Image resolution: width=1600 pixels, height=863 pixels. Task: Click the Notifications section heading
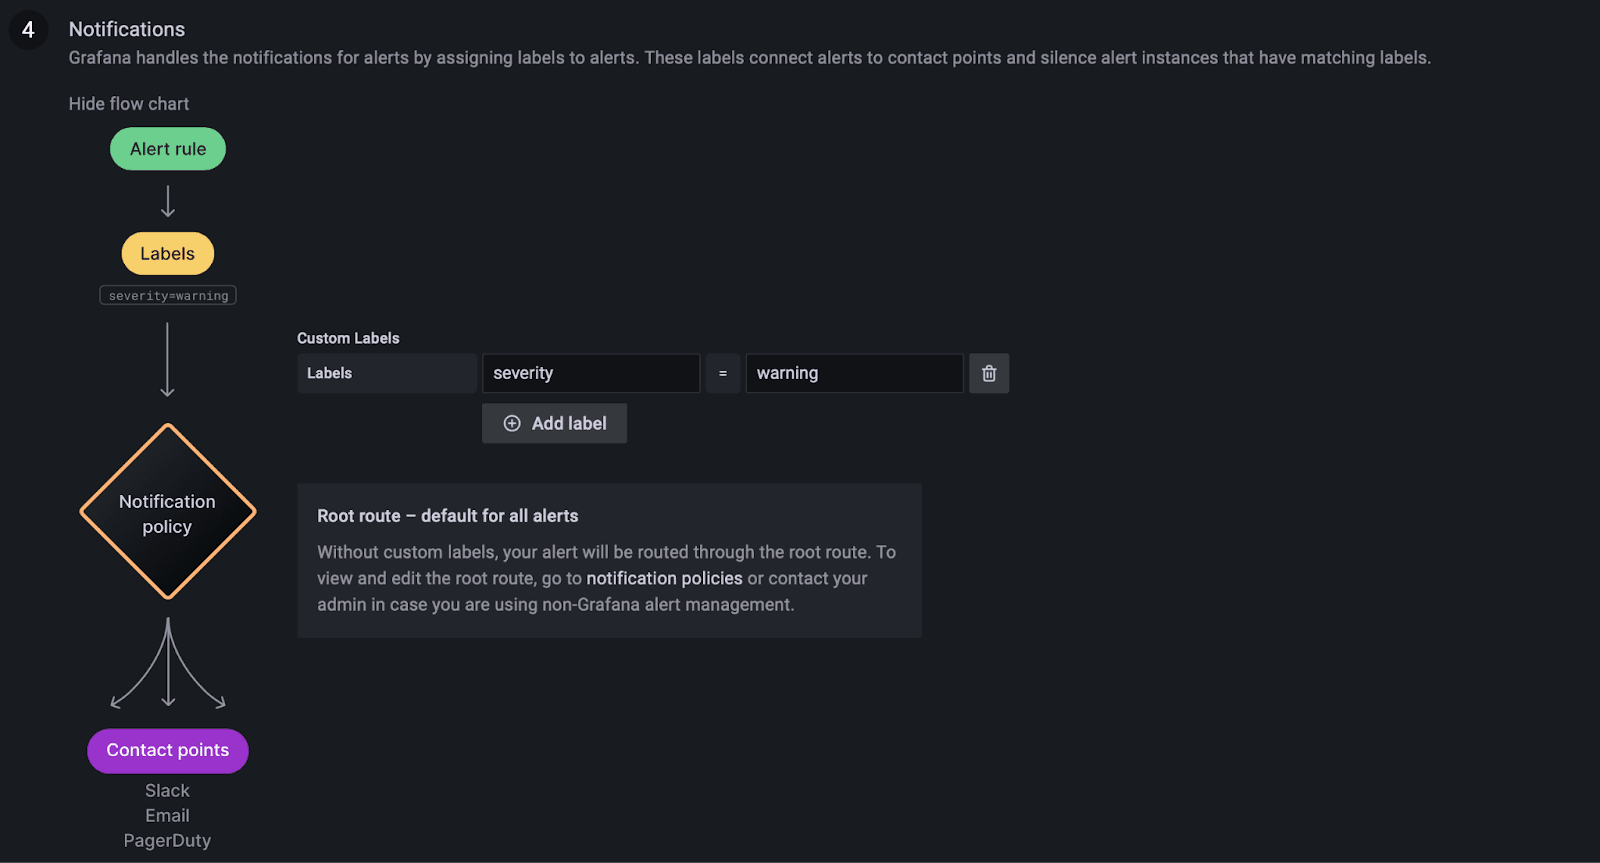[127, 30]
